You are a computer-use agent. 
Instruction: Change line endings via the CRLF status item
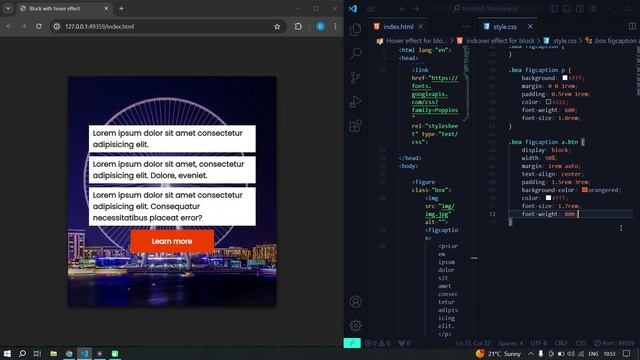click(x=561, y=343)
